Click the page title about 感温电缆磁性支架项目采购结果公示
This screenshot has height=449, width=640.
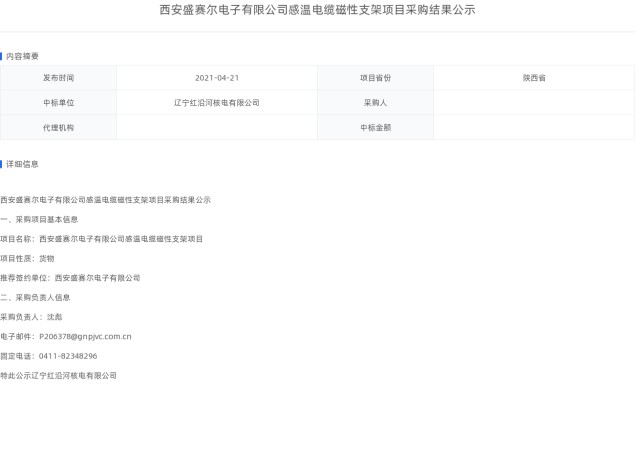point(317,10)
